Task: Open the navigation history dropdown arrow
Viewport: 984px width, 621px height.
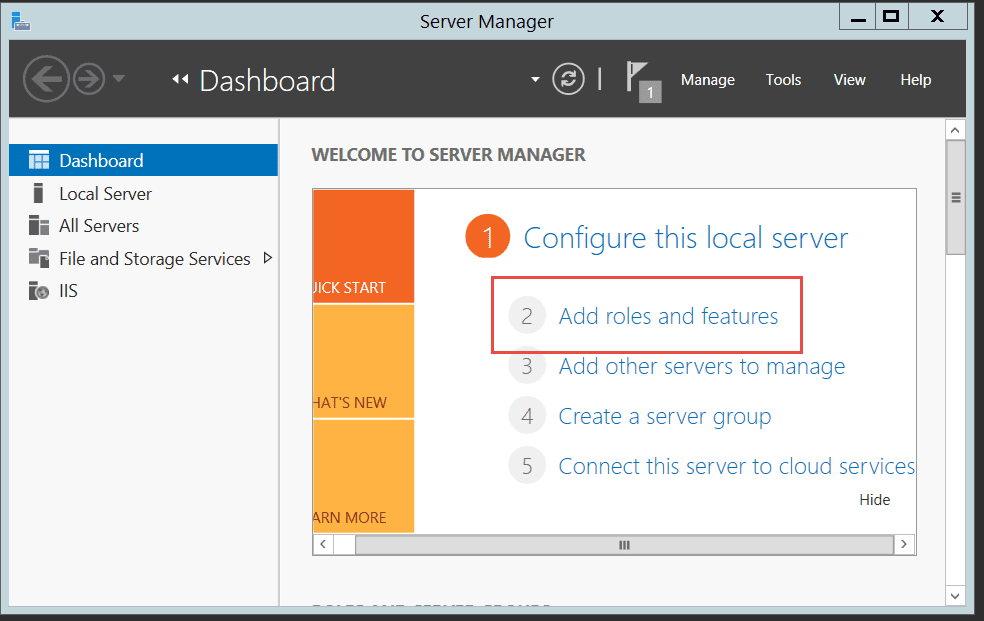Action: (119, 79)
